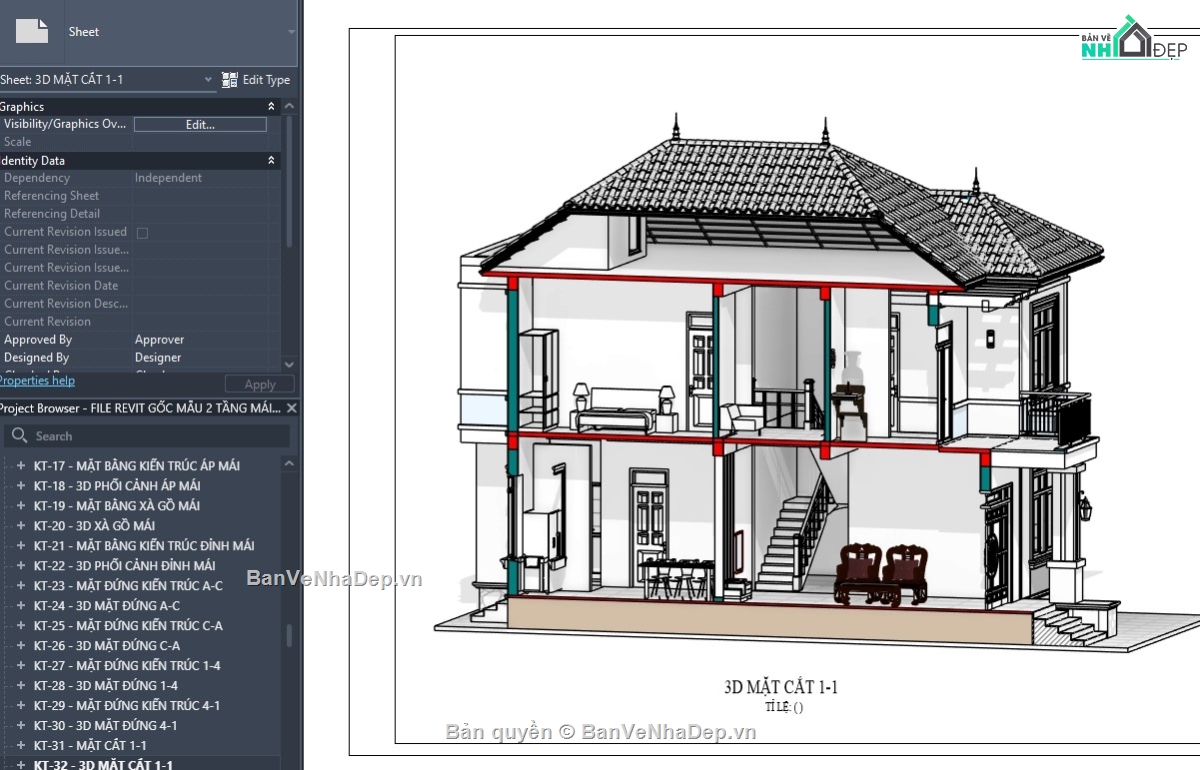Click the Edit Type button

[x=256, y=80]
